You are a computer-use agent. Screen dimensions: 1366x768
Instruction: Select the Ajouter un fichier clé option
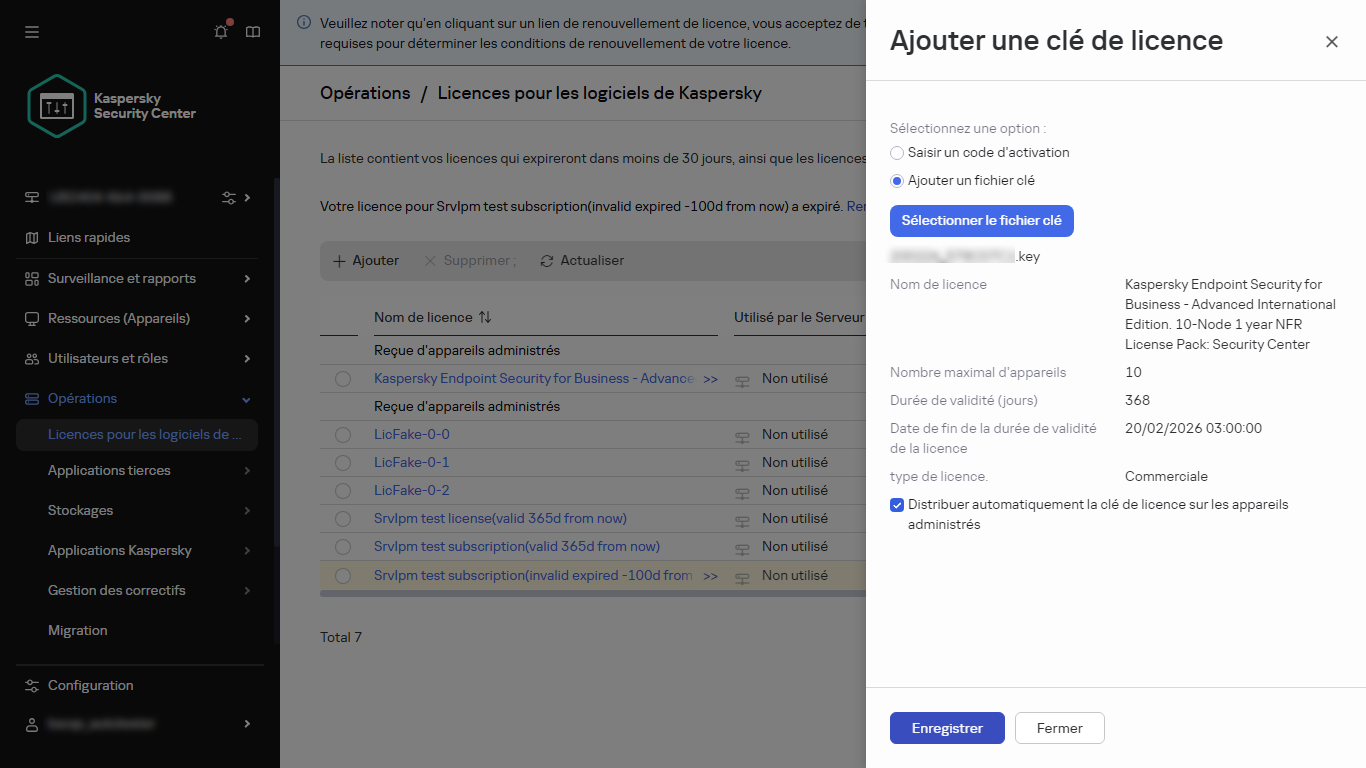(897, 180)
